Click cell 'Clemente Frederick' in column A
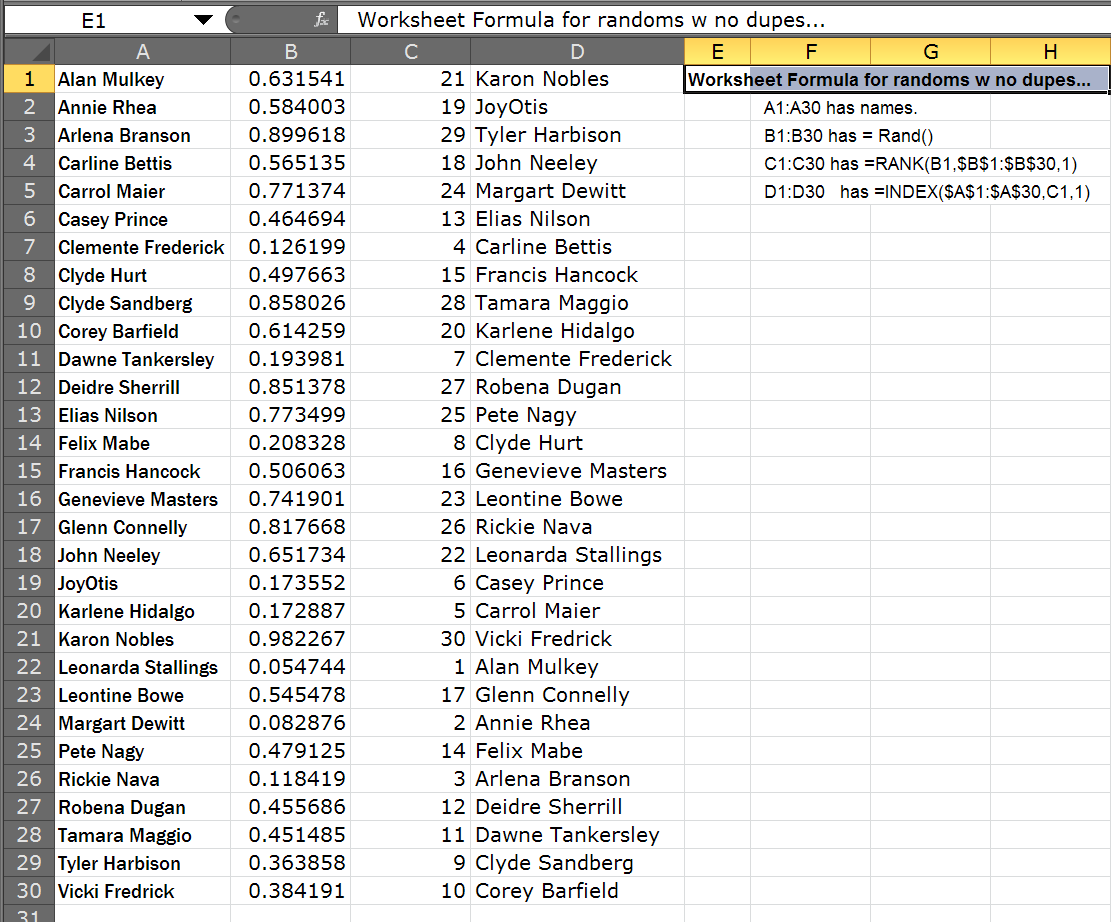The height and width of the screenshot is (922, 1111). coord(142,247)
